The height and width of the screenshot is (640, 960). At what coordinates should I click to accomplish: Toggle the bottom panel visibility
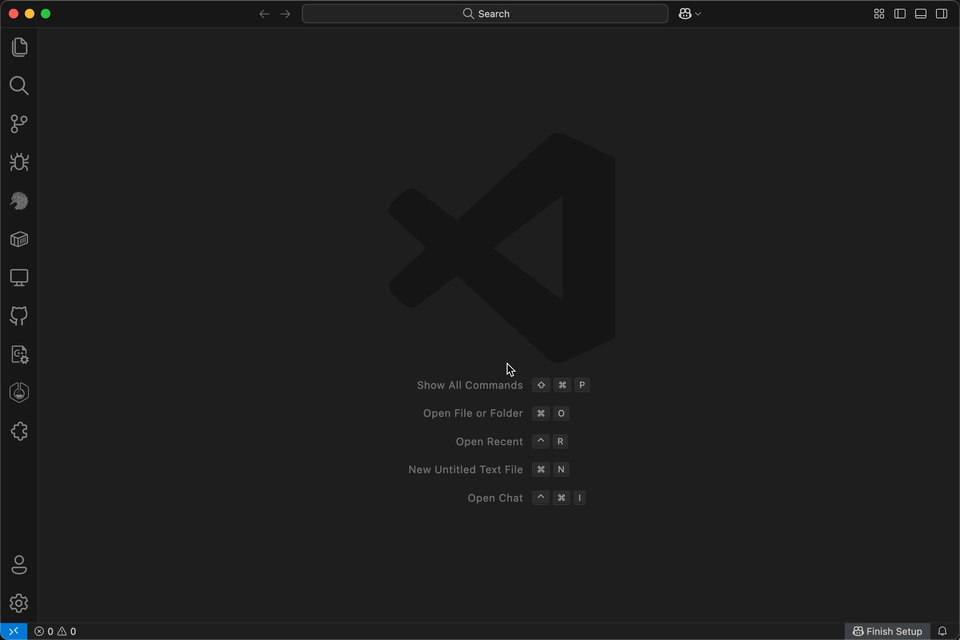click(920, 13)
